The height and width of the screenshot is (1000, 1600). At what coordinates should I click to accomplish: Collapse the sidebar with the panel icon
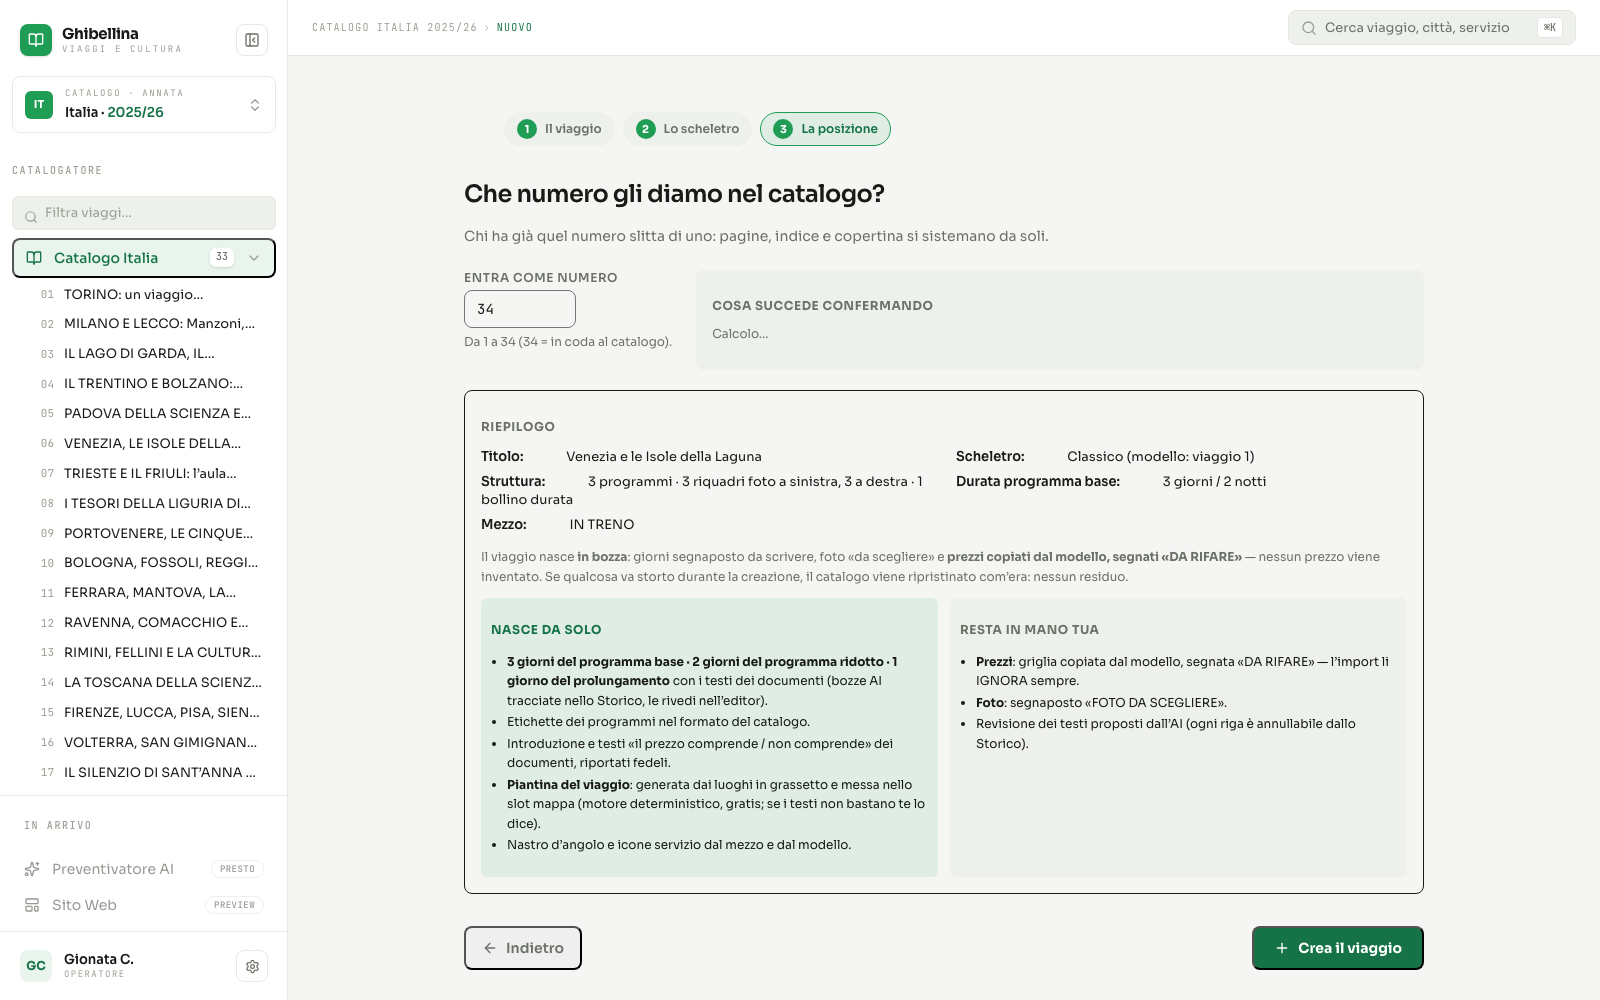[252, 40]
